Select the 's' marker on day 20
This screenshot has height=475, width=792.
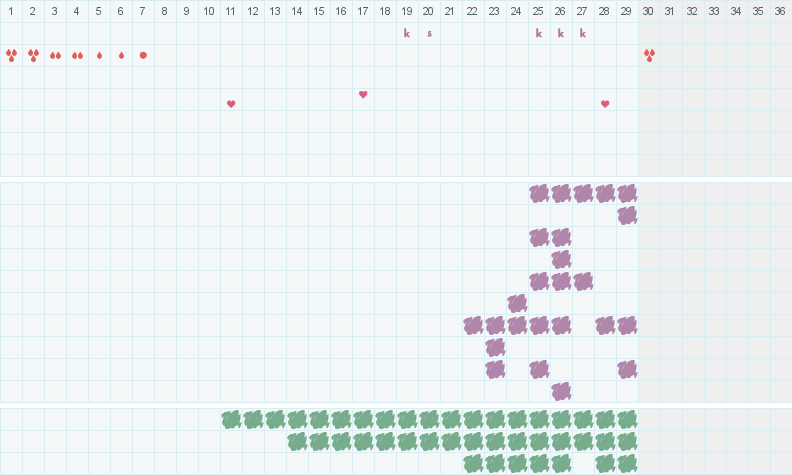tap(429, 33)
